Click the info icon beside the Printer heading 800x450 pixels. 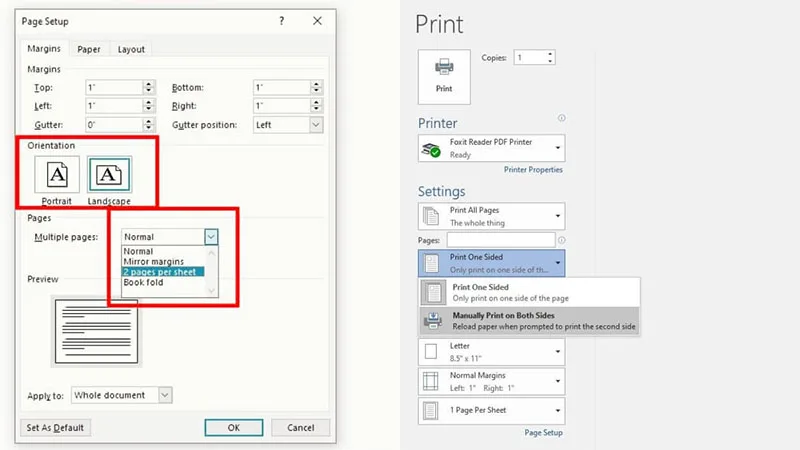561,118
